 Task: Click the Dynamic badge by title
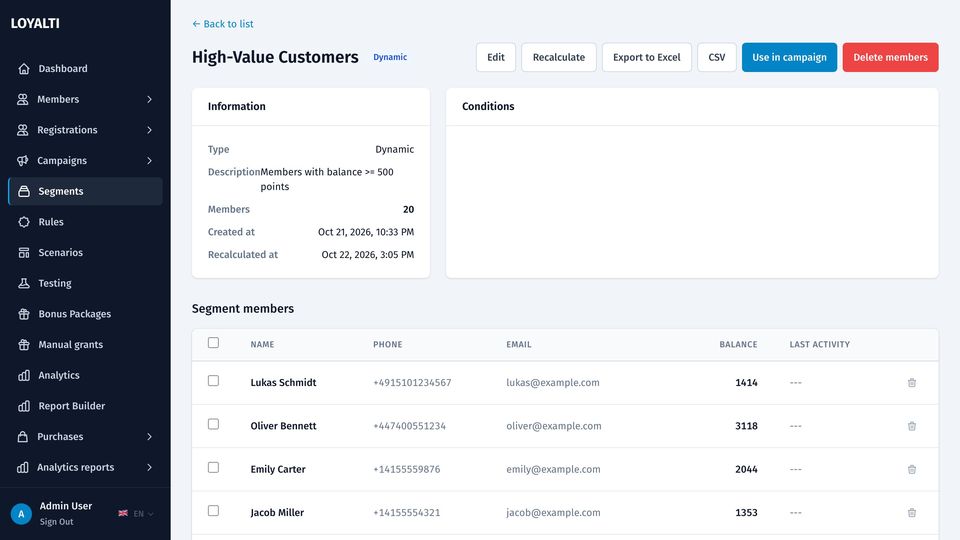pos(390,57)
